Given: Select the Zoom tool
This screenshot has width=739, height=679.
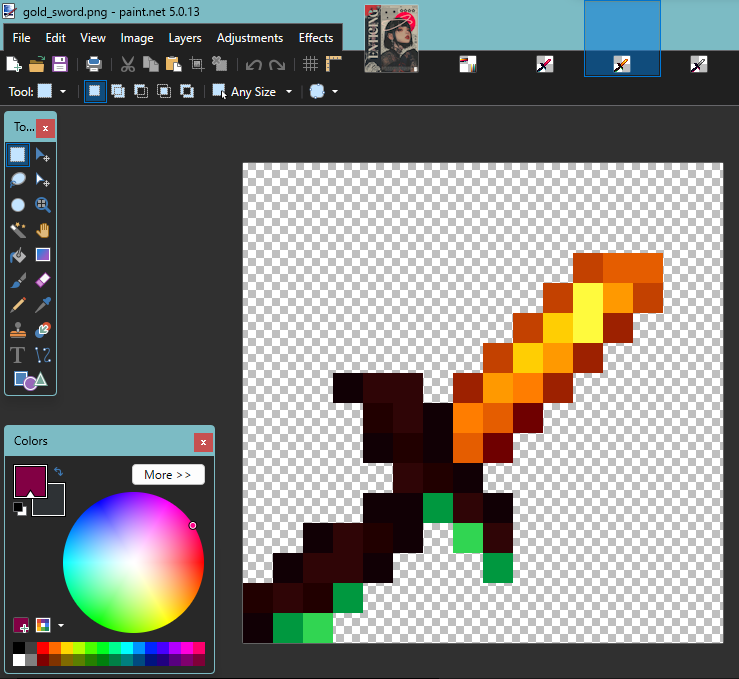Looking at the screenshot, I should click(x=43, y=205).
